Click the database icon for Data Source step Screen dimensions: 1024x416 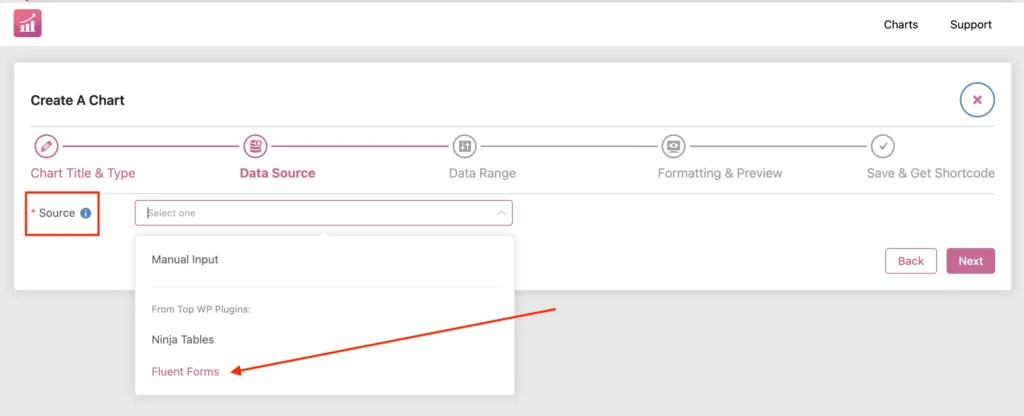coord(255,146)
